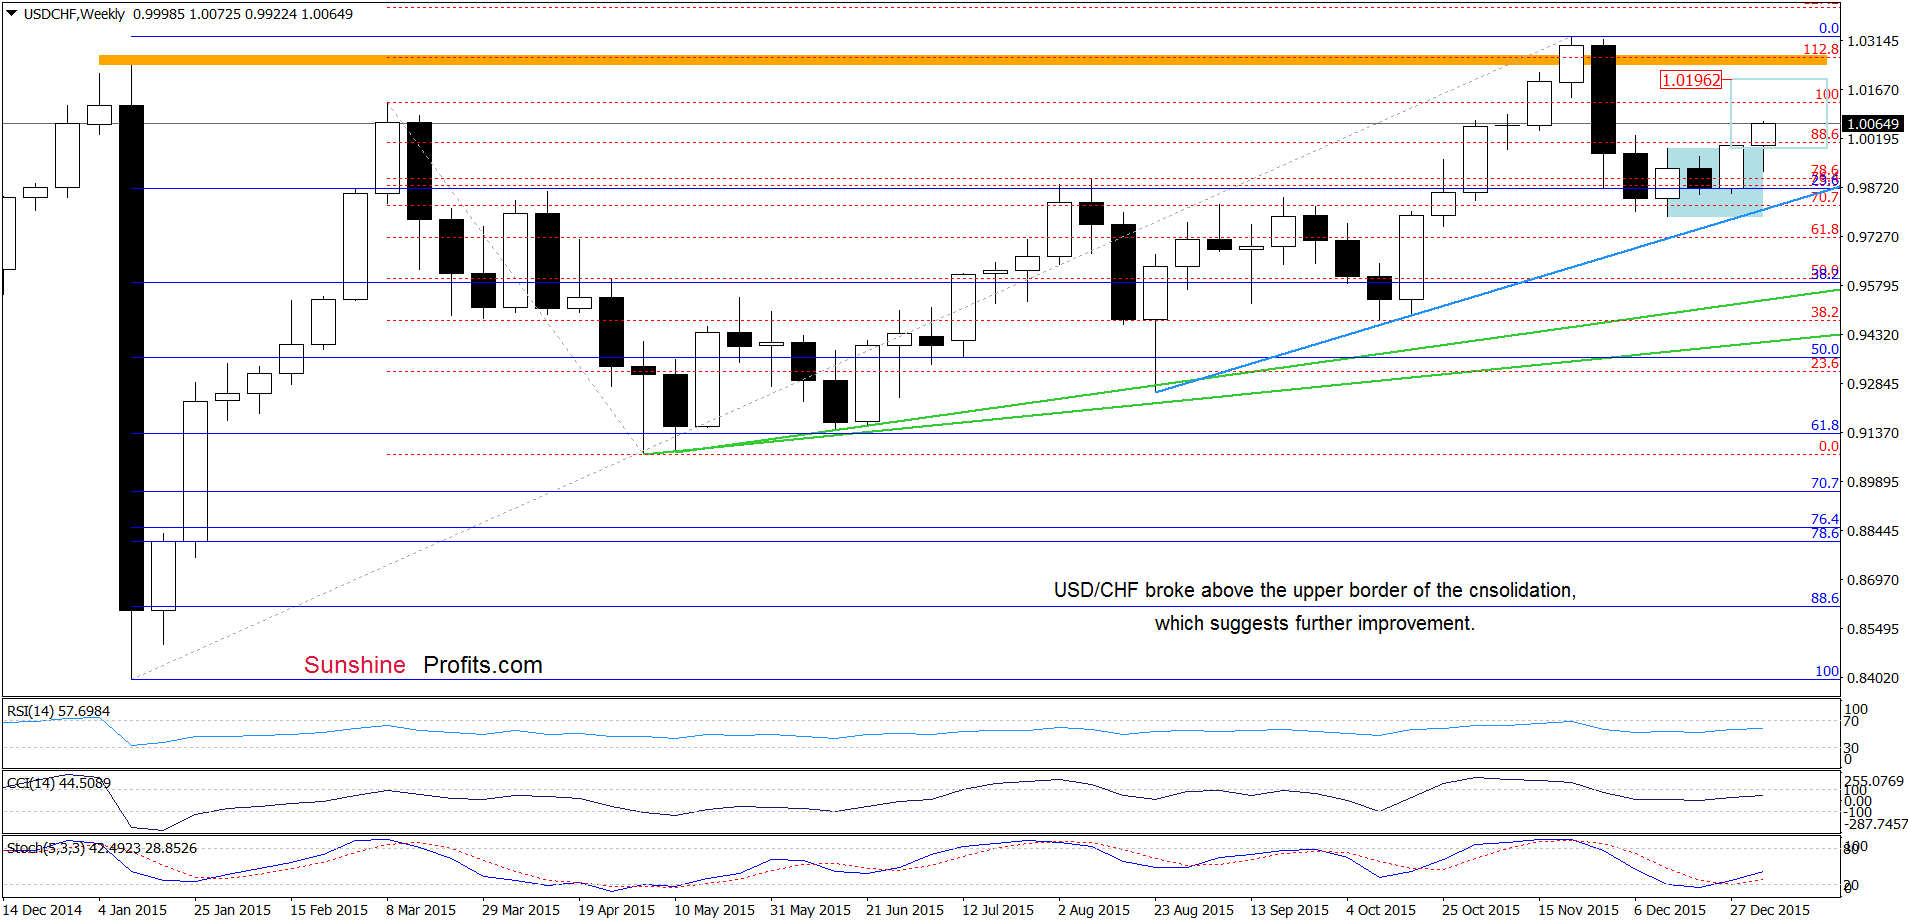Click the 25 Oct 2015 date label
Image resolution: width=1908 pixels, height=924 pixels.
click(x=1481, y=910)
